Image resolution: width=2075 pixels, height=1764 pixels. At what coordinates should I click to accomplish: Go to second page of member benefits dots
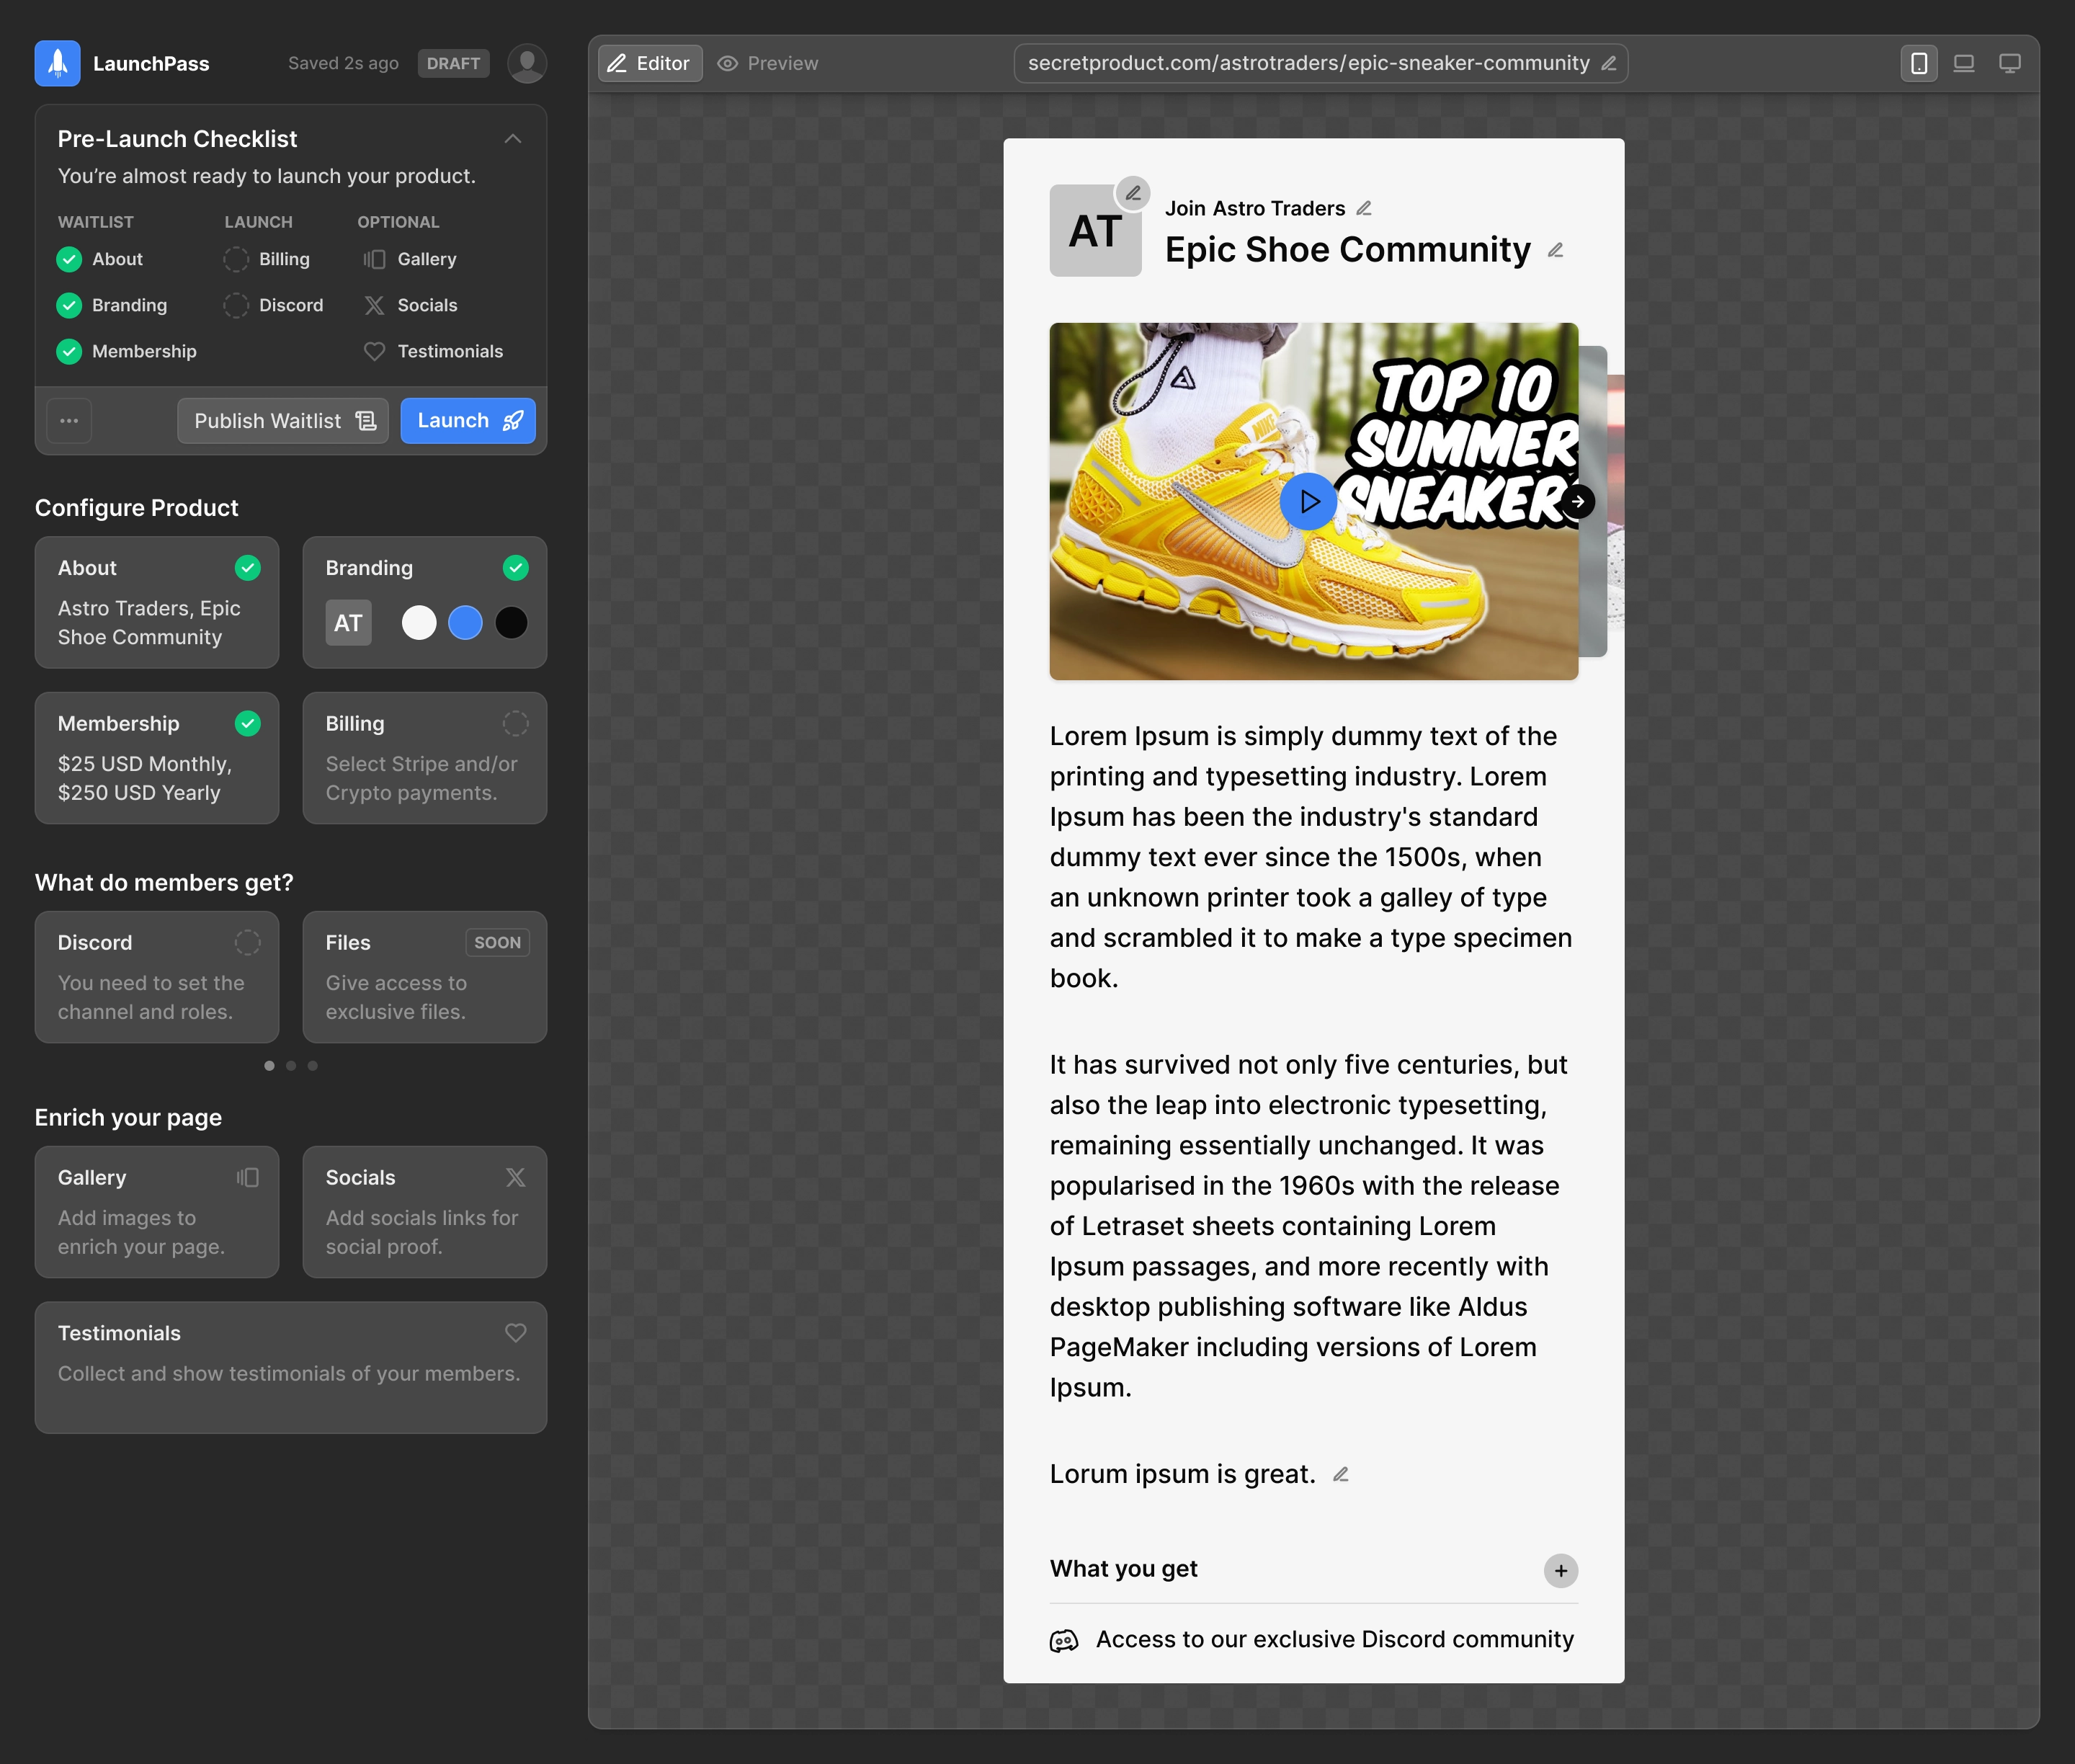tap(291, 1066)
